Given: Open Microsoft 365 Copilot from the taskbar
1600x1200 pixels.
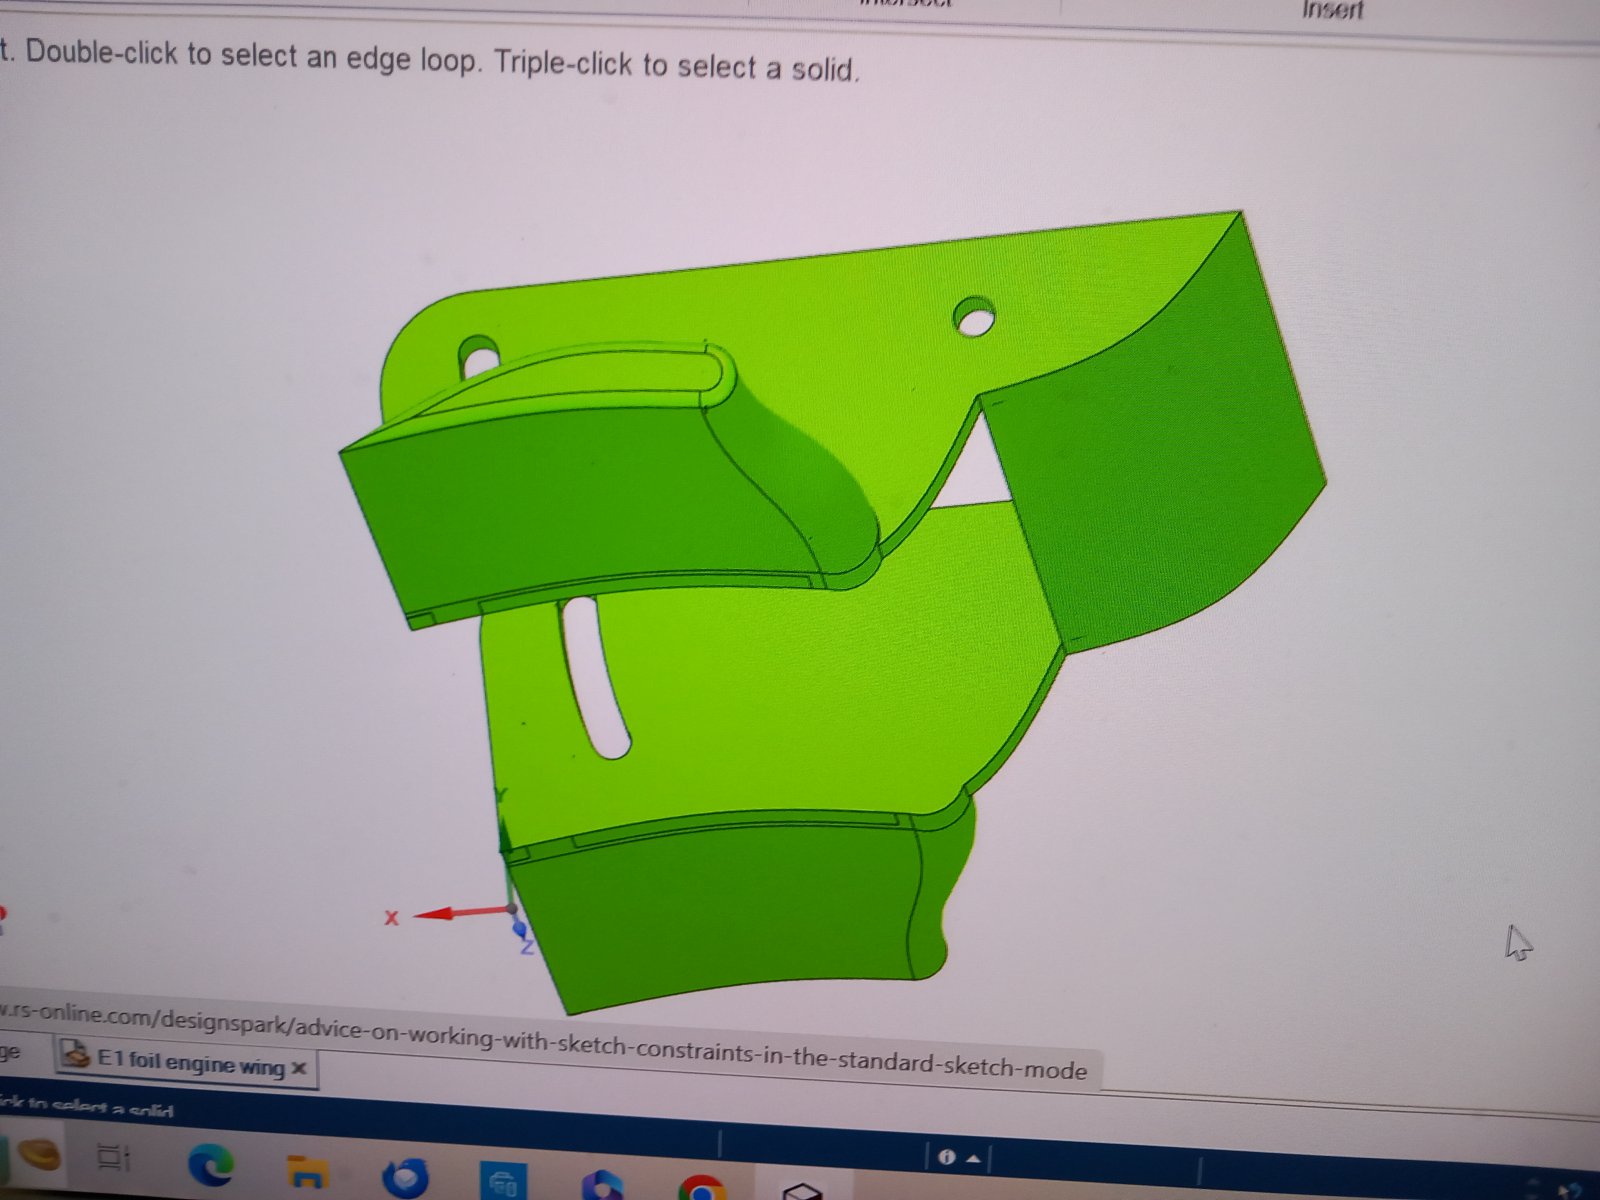Looking at the screenshot, I should pyautogui.click(x=601, y=1185).
